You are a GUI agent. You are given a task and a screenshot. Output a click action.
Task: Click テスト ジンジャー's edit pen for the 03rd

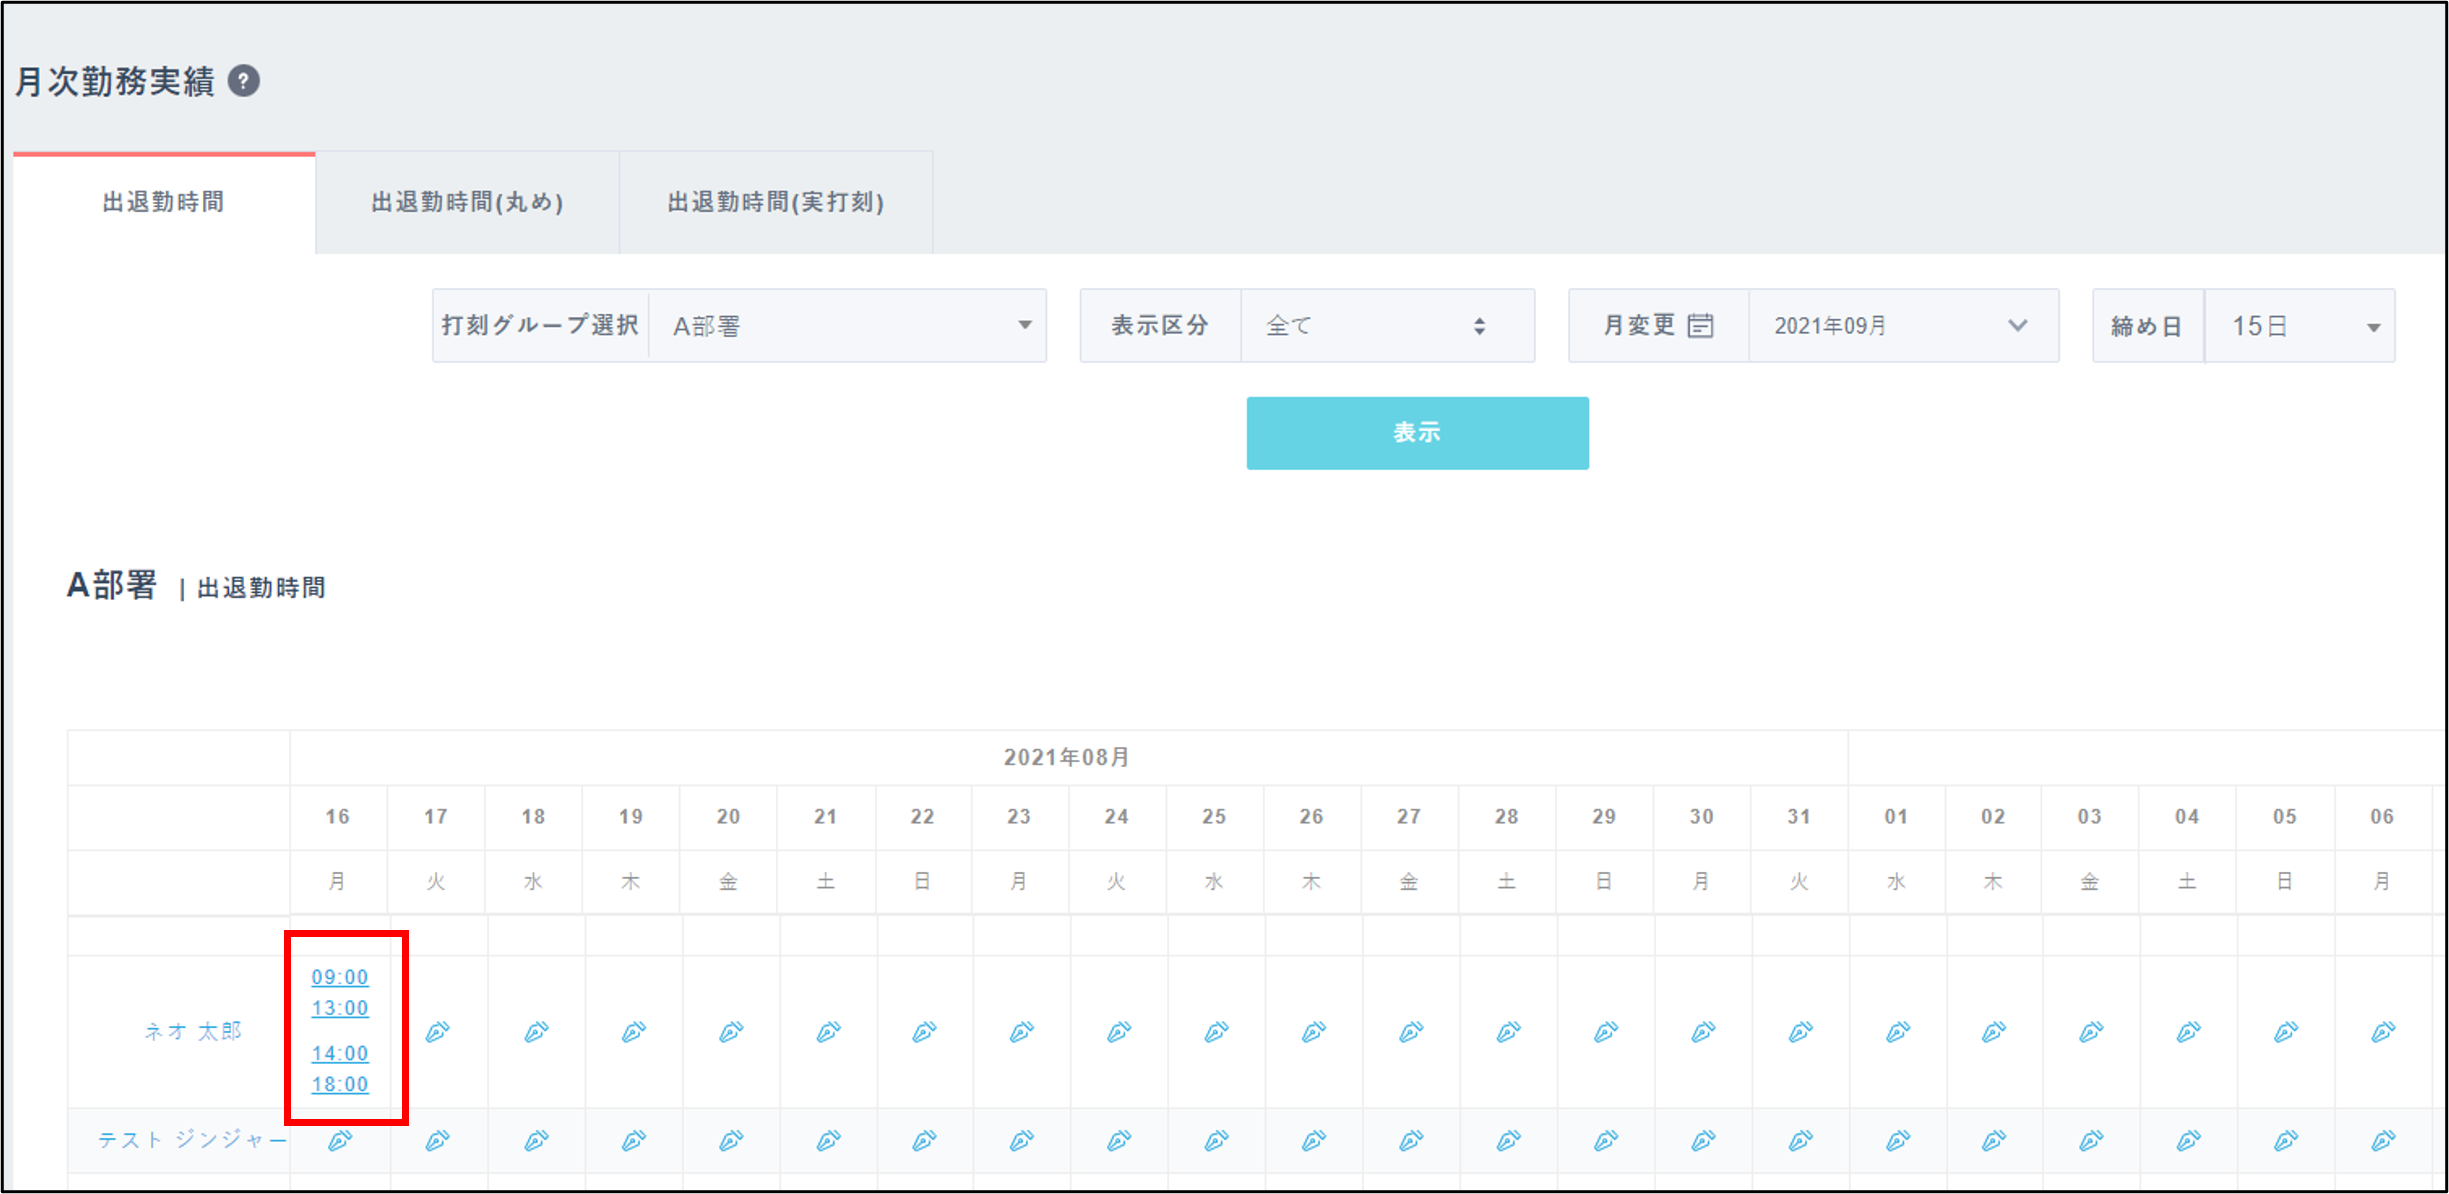(2090, 1140)
